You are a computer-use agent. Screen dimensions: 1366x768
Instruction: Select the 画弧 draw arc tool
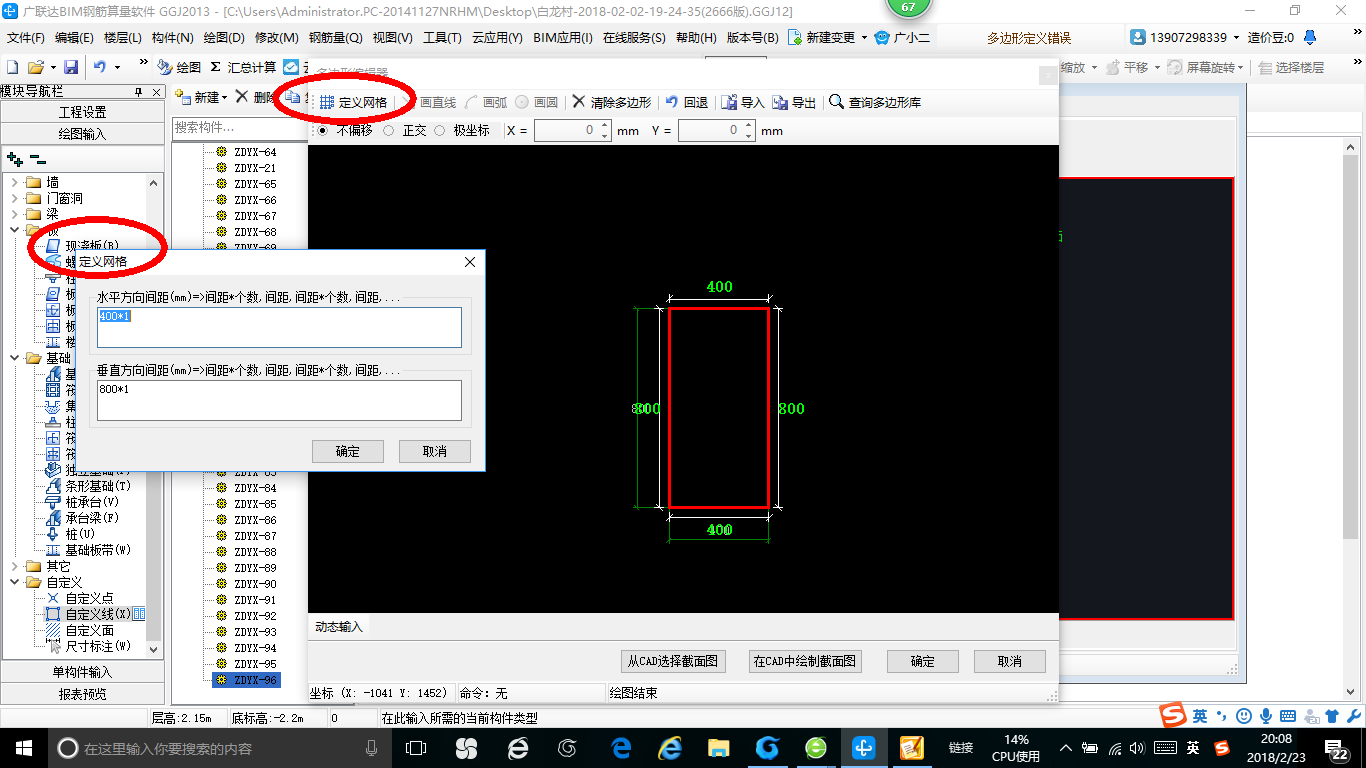tap(487, 102)
